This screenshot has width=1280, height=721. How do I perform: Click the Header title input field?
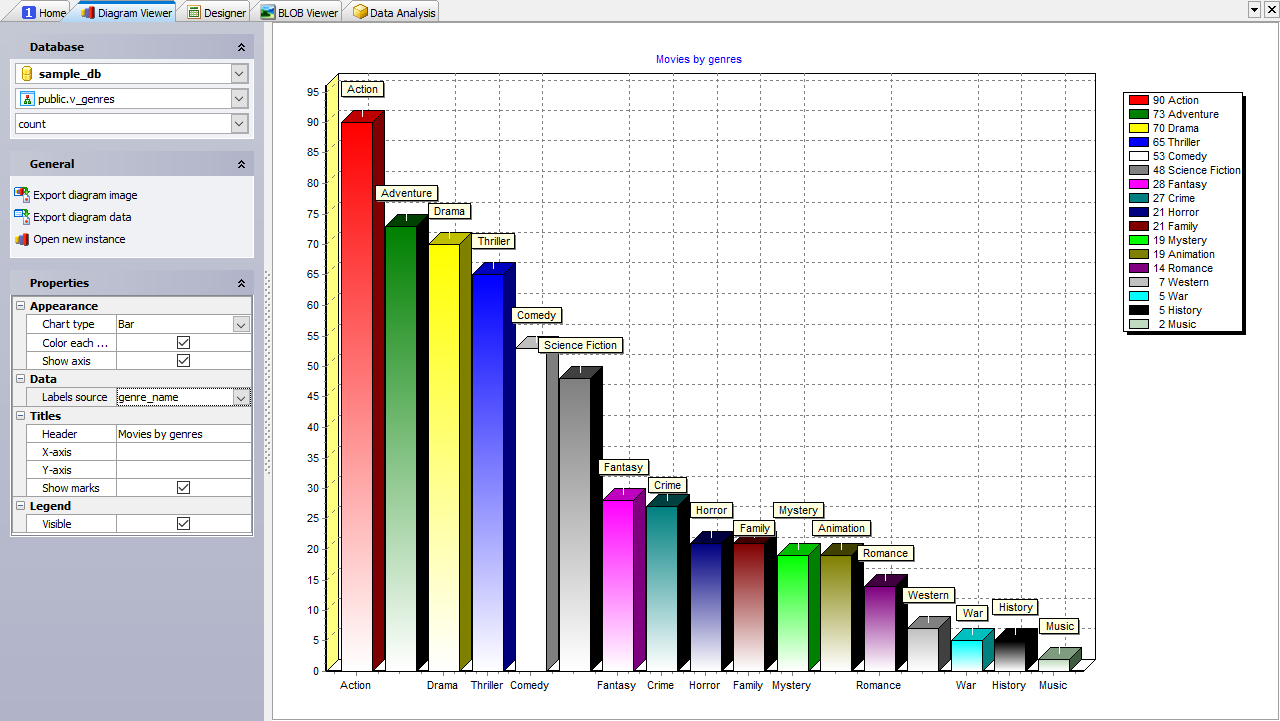tap(183, 434)
